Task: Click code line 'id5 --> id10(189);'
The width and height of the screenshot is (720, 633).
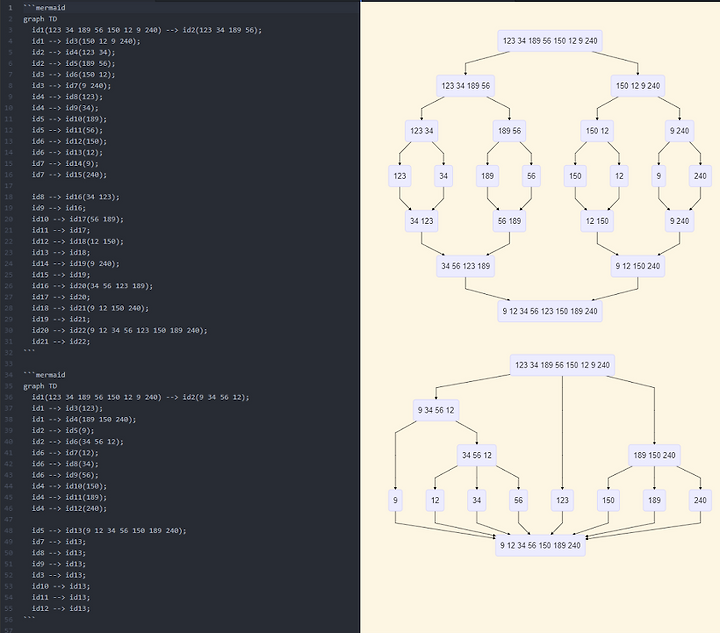Action: coord(69,119)
